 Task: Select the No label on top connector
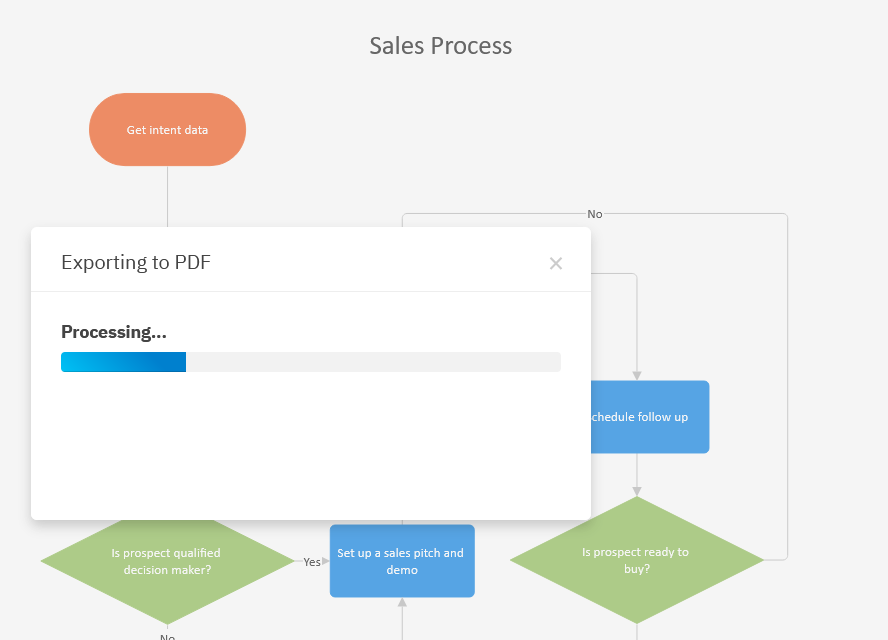(x=595, y=214)
